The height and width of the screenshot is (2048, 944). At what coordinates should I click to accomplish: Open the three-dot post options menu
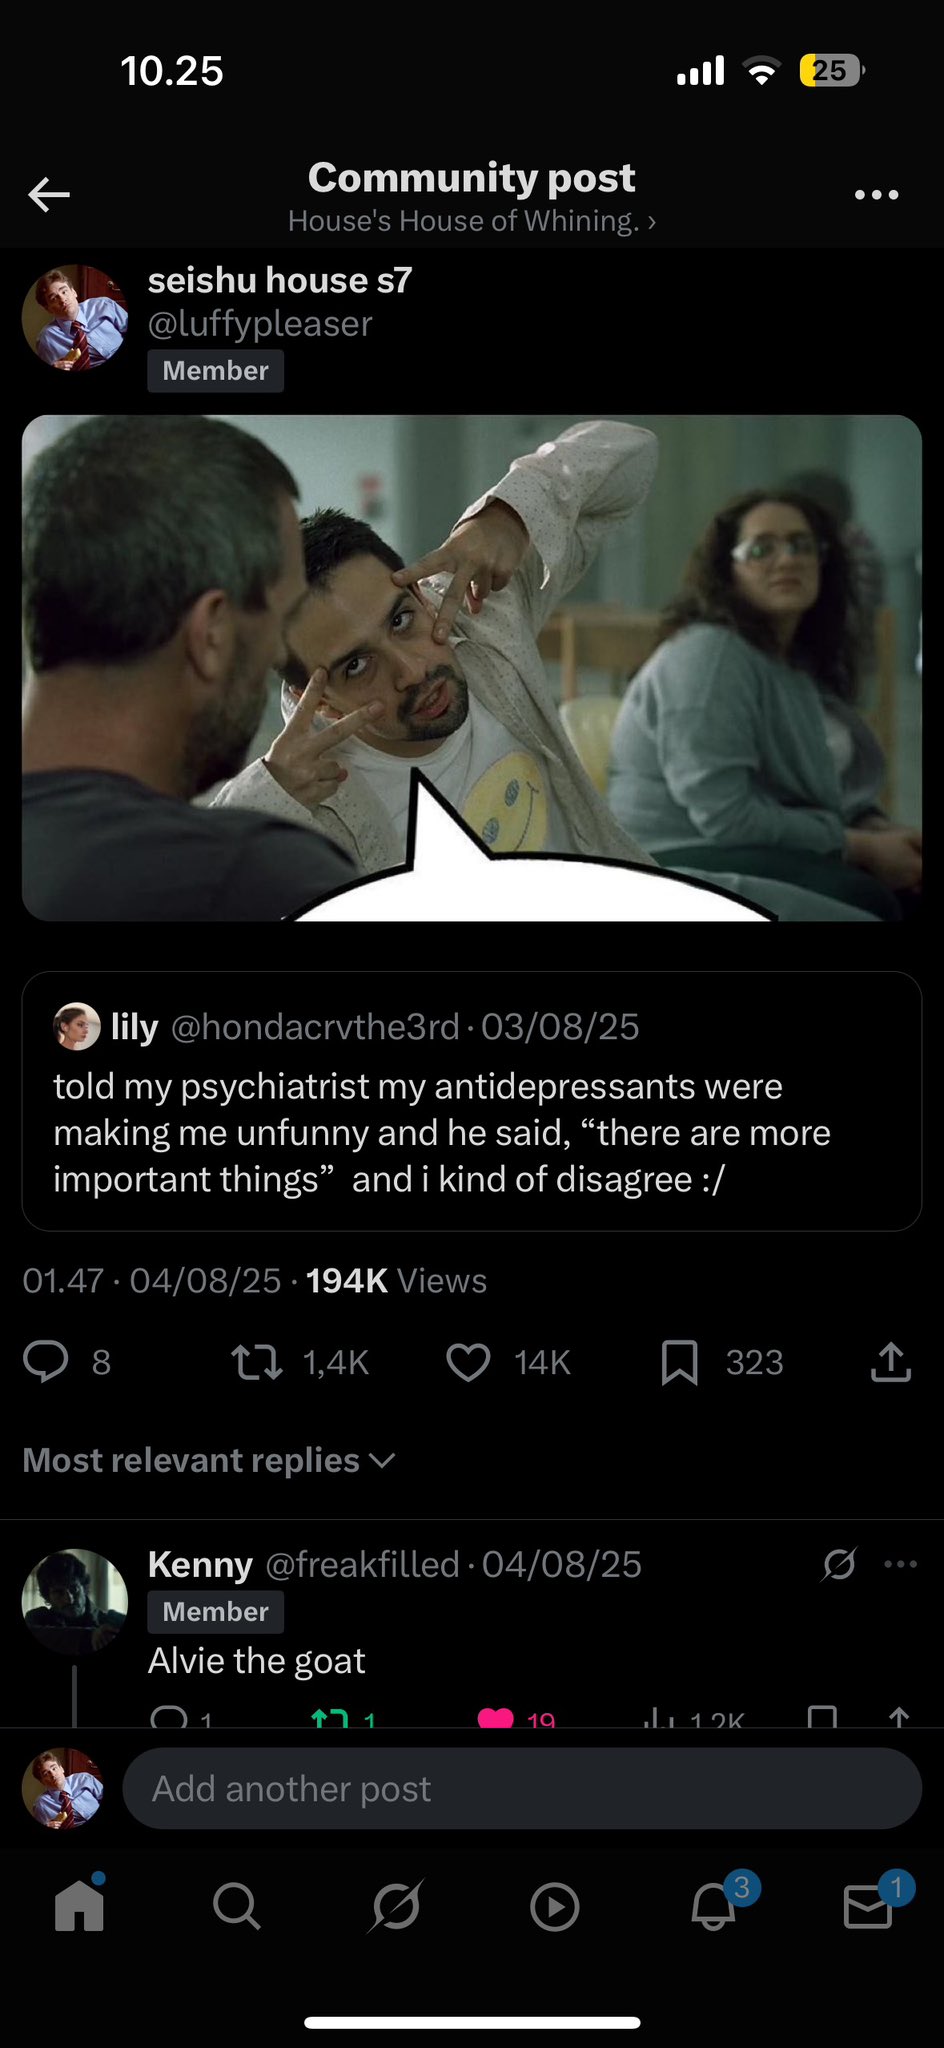point(876,194)
